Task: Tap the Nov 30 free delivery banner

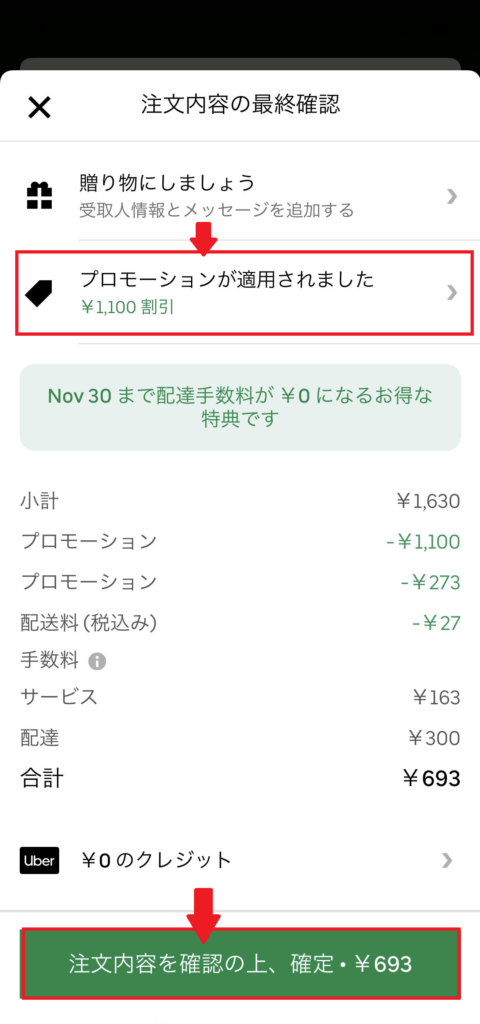Action: 240,408
